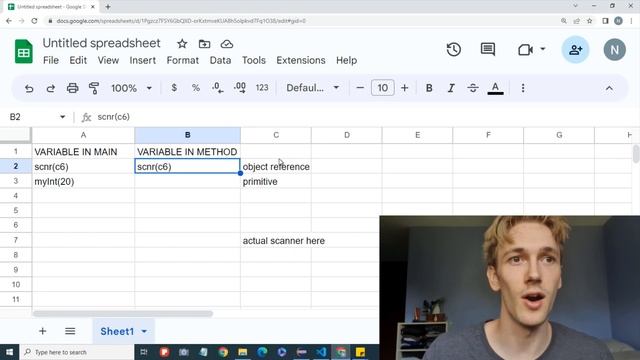Screen dimensions: 640x360
Task: Click the horizontal scrollbar below the grid
Action: tap(122, 313)
